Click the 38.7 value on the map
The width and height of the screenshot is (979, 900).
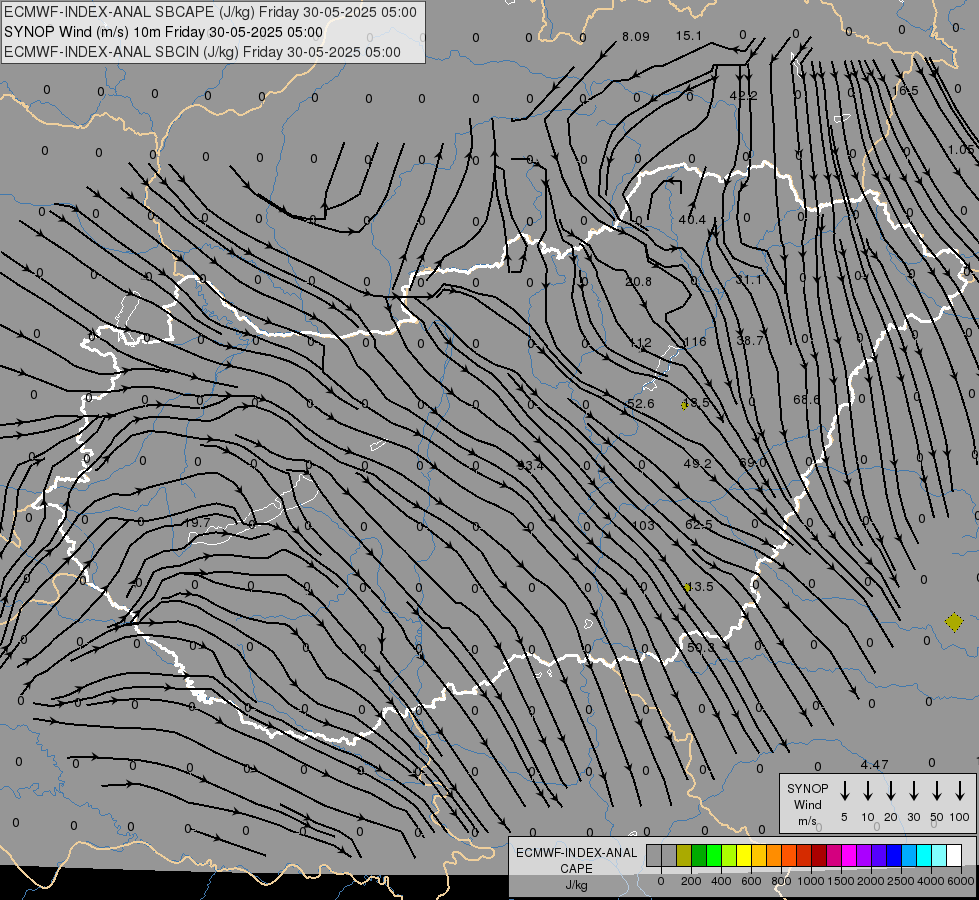click(x=749, y=340)
